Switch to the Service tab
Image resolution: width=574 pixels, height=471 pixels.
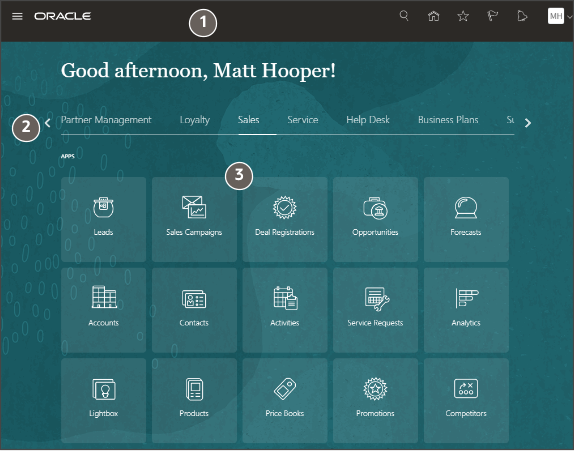[303, 120]
